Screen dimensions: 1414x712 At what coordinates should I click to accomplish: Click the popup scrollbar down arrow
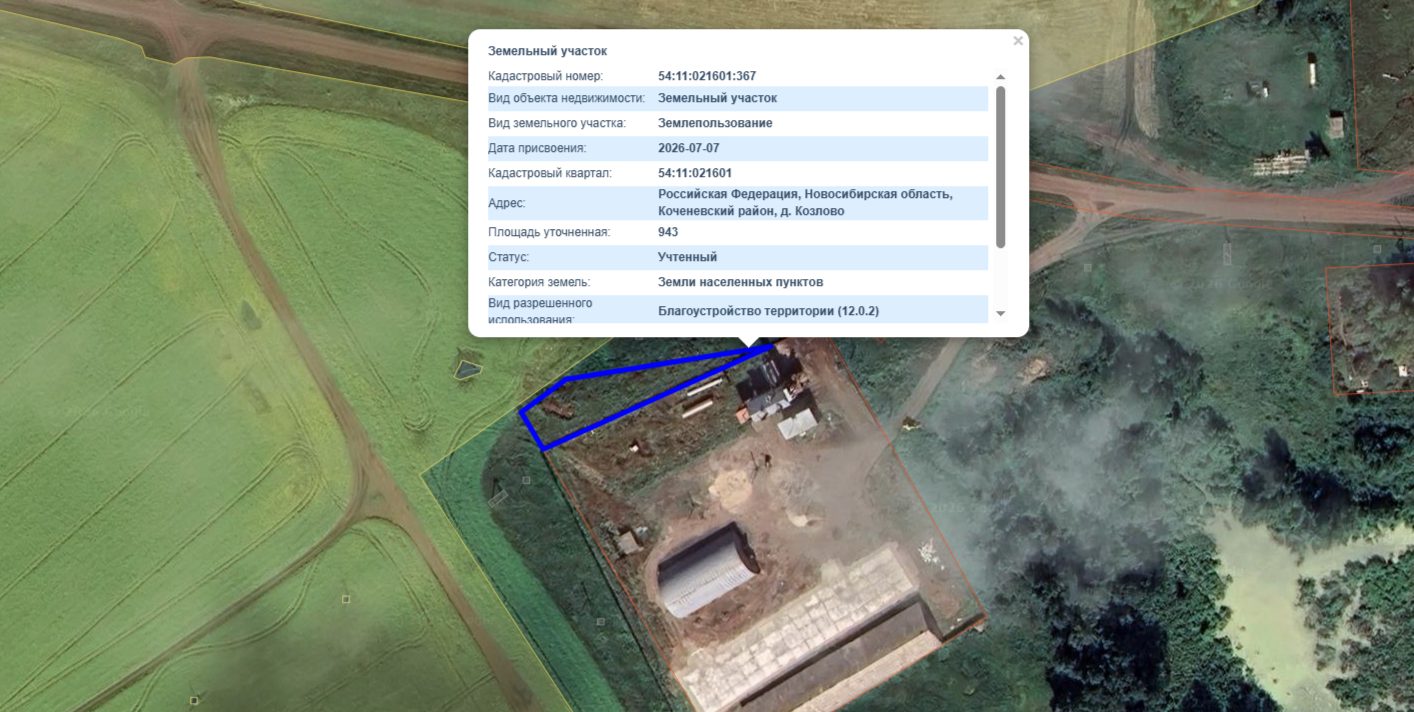(x=1001, y=314)
